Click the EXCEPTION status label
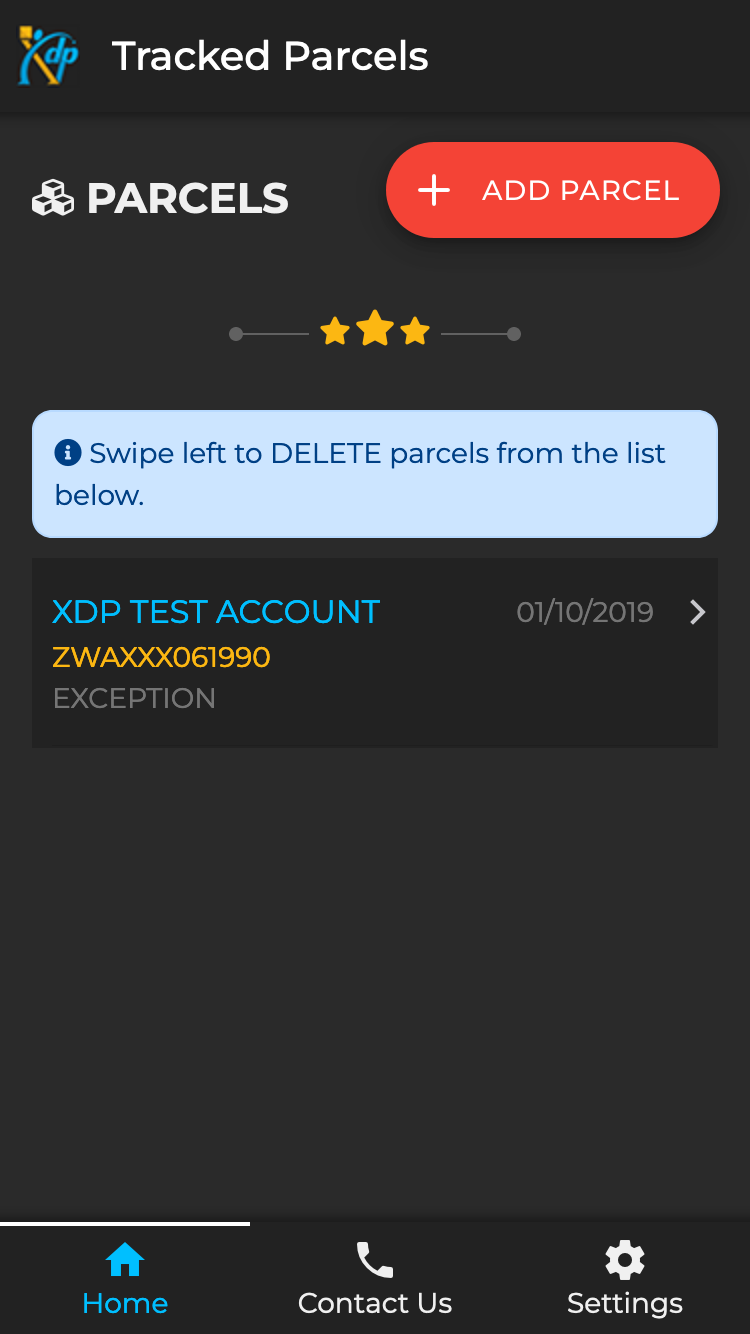 [134, 698]
